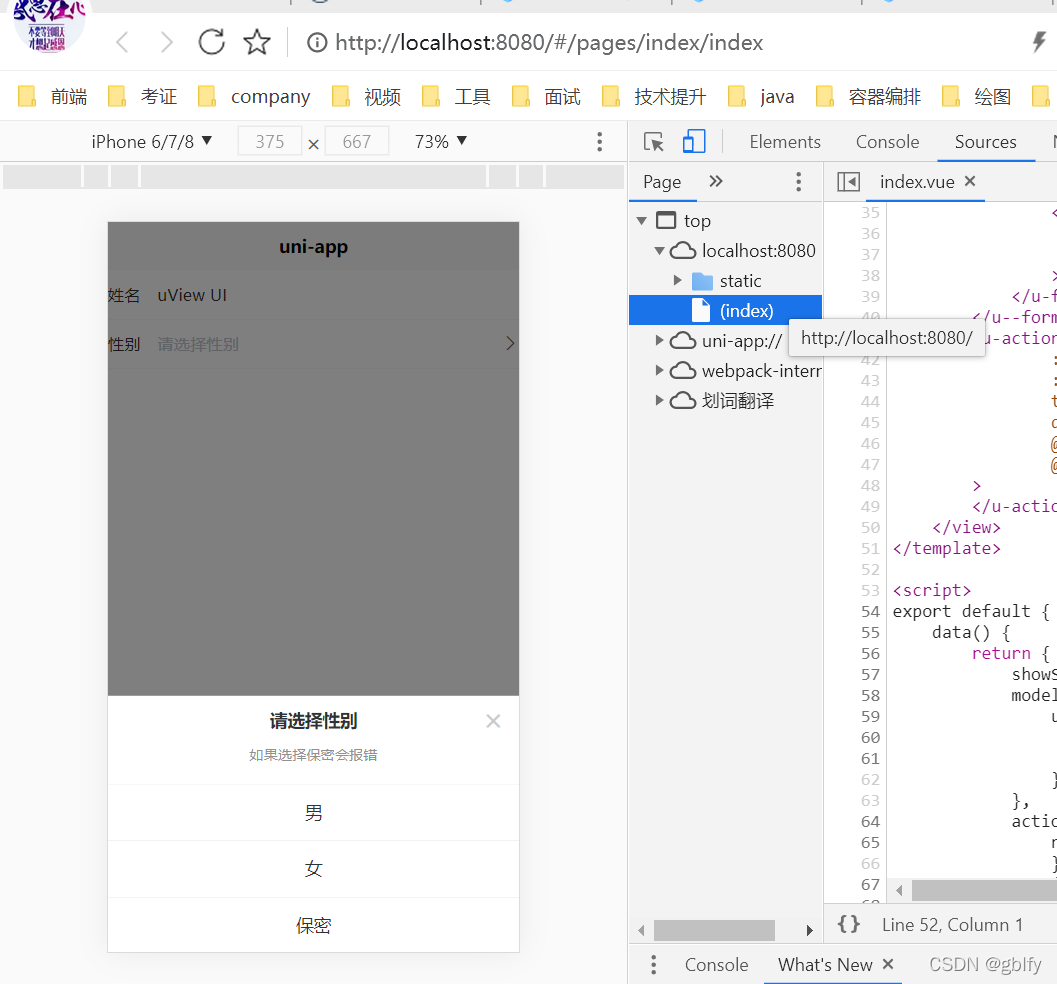This screenshot has width=1057, height=984.
Task: Open the 73% zoom dropdown
Action: click(x=441, y=142)
